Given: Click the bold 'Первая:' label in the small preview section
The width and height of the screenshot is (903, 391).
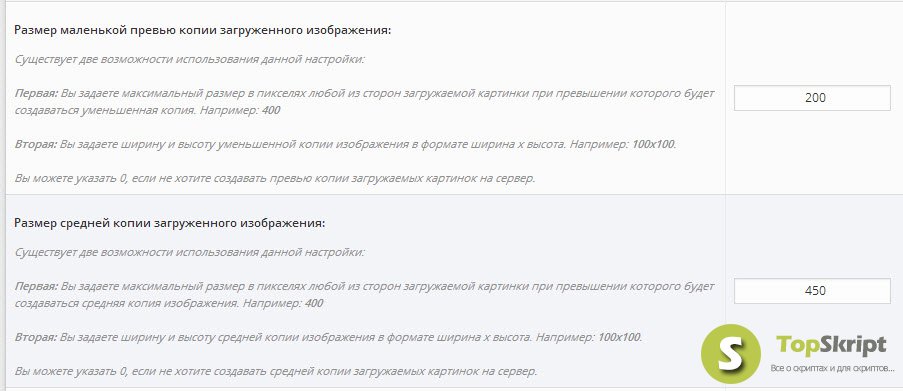Looking at the screenshot, I should click(x=36, y=93).
